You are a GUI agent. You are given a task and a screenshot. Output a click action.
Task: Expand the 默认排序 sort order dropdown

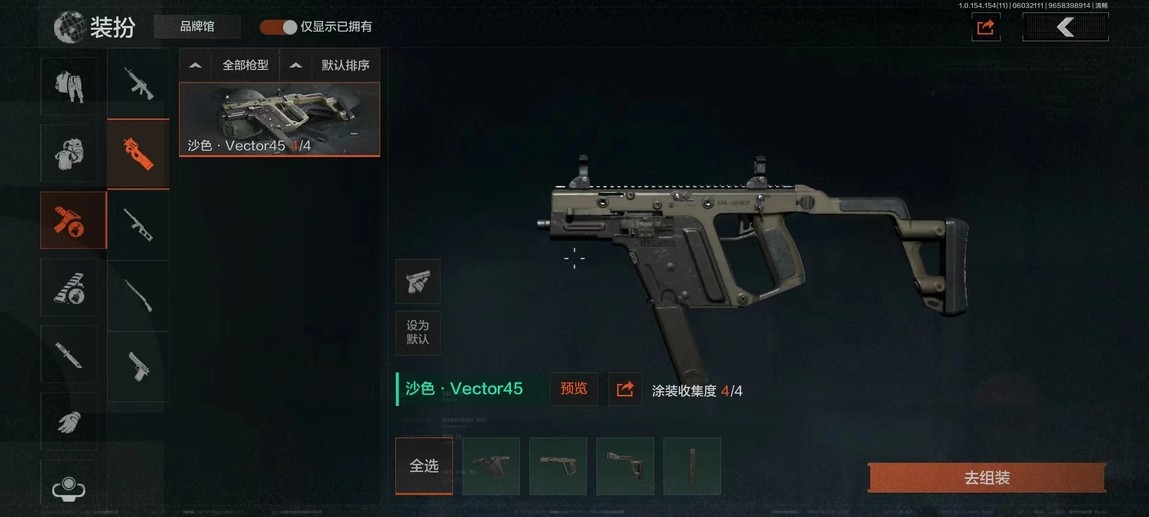click(330, 65)
